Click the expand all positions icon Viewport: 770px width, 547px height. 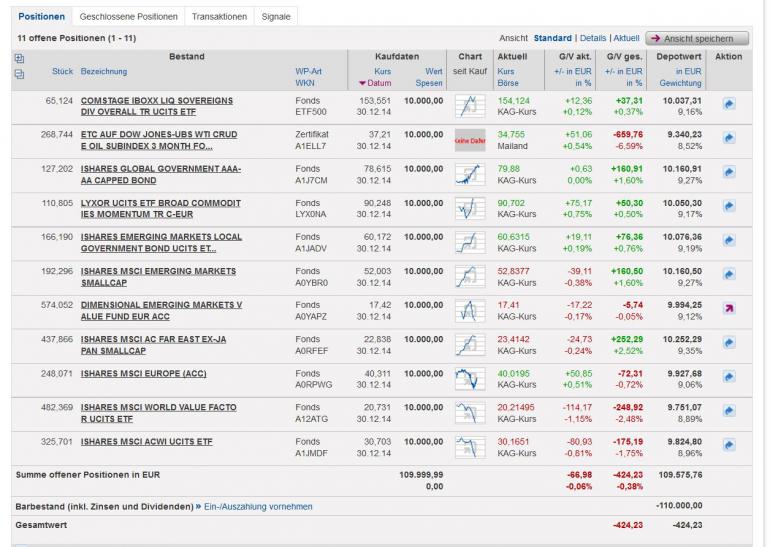20,58
